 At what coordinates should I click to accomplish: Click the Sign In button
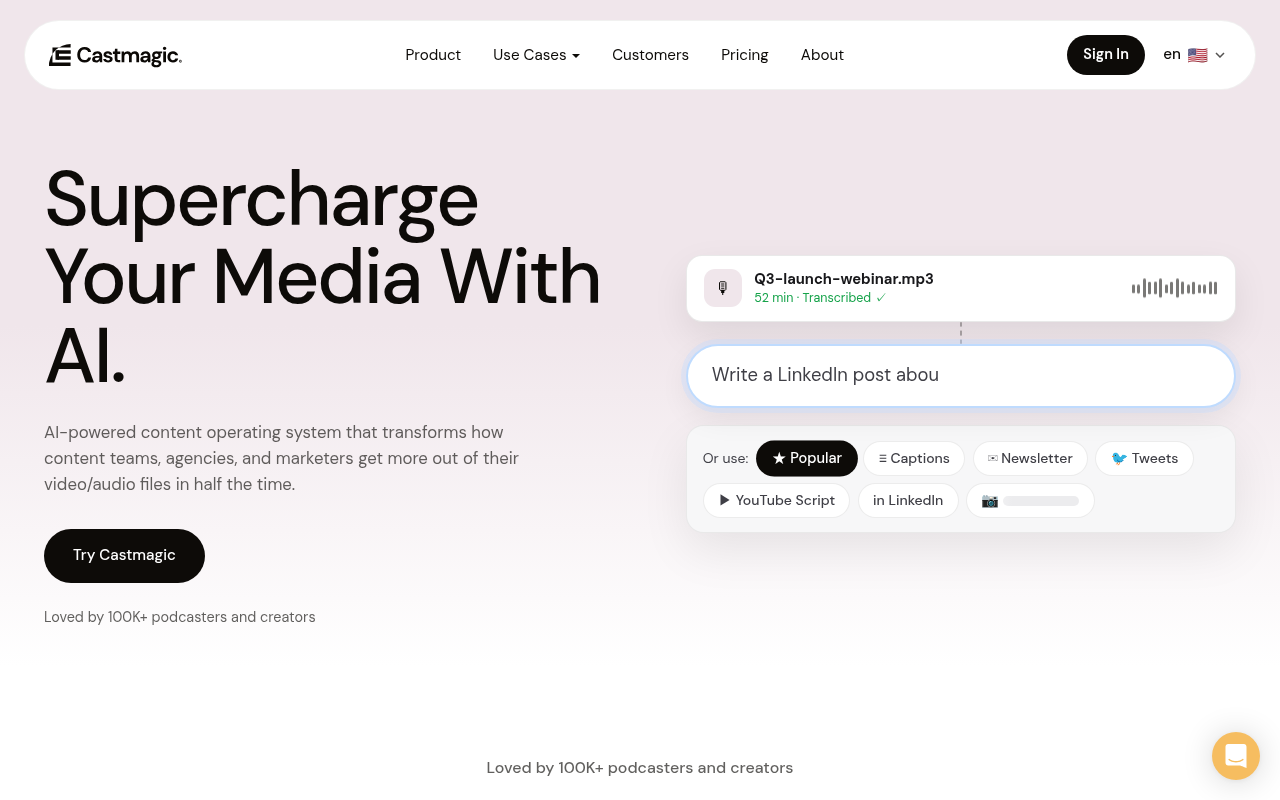coord(1106,55)
